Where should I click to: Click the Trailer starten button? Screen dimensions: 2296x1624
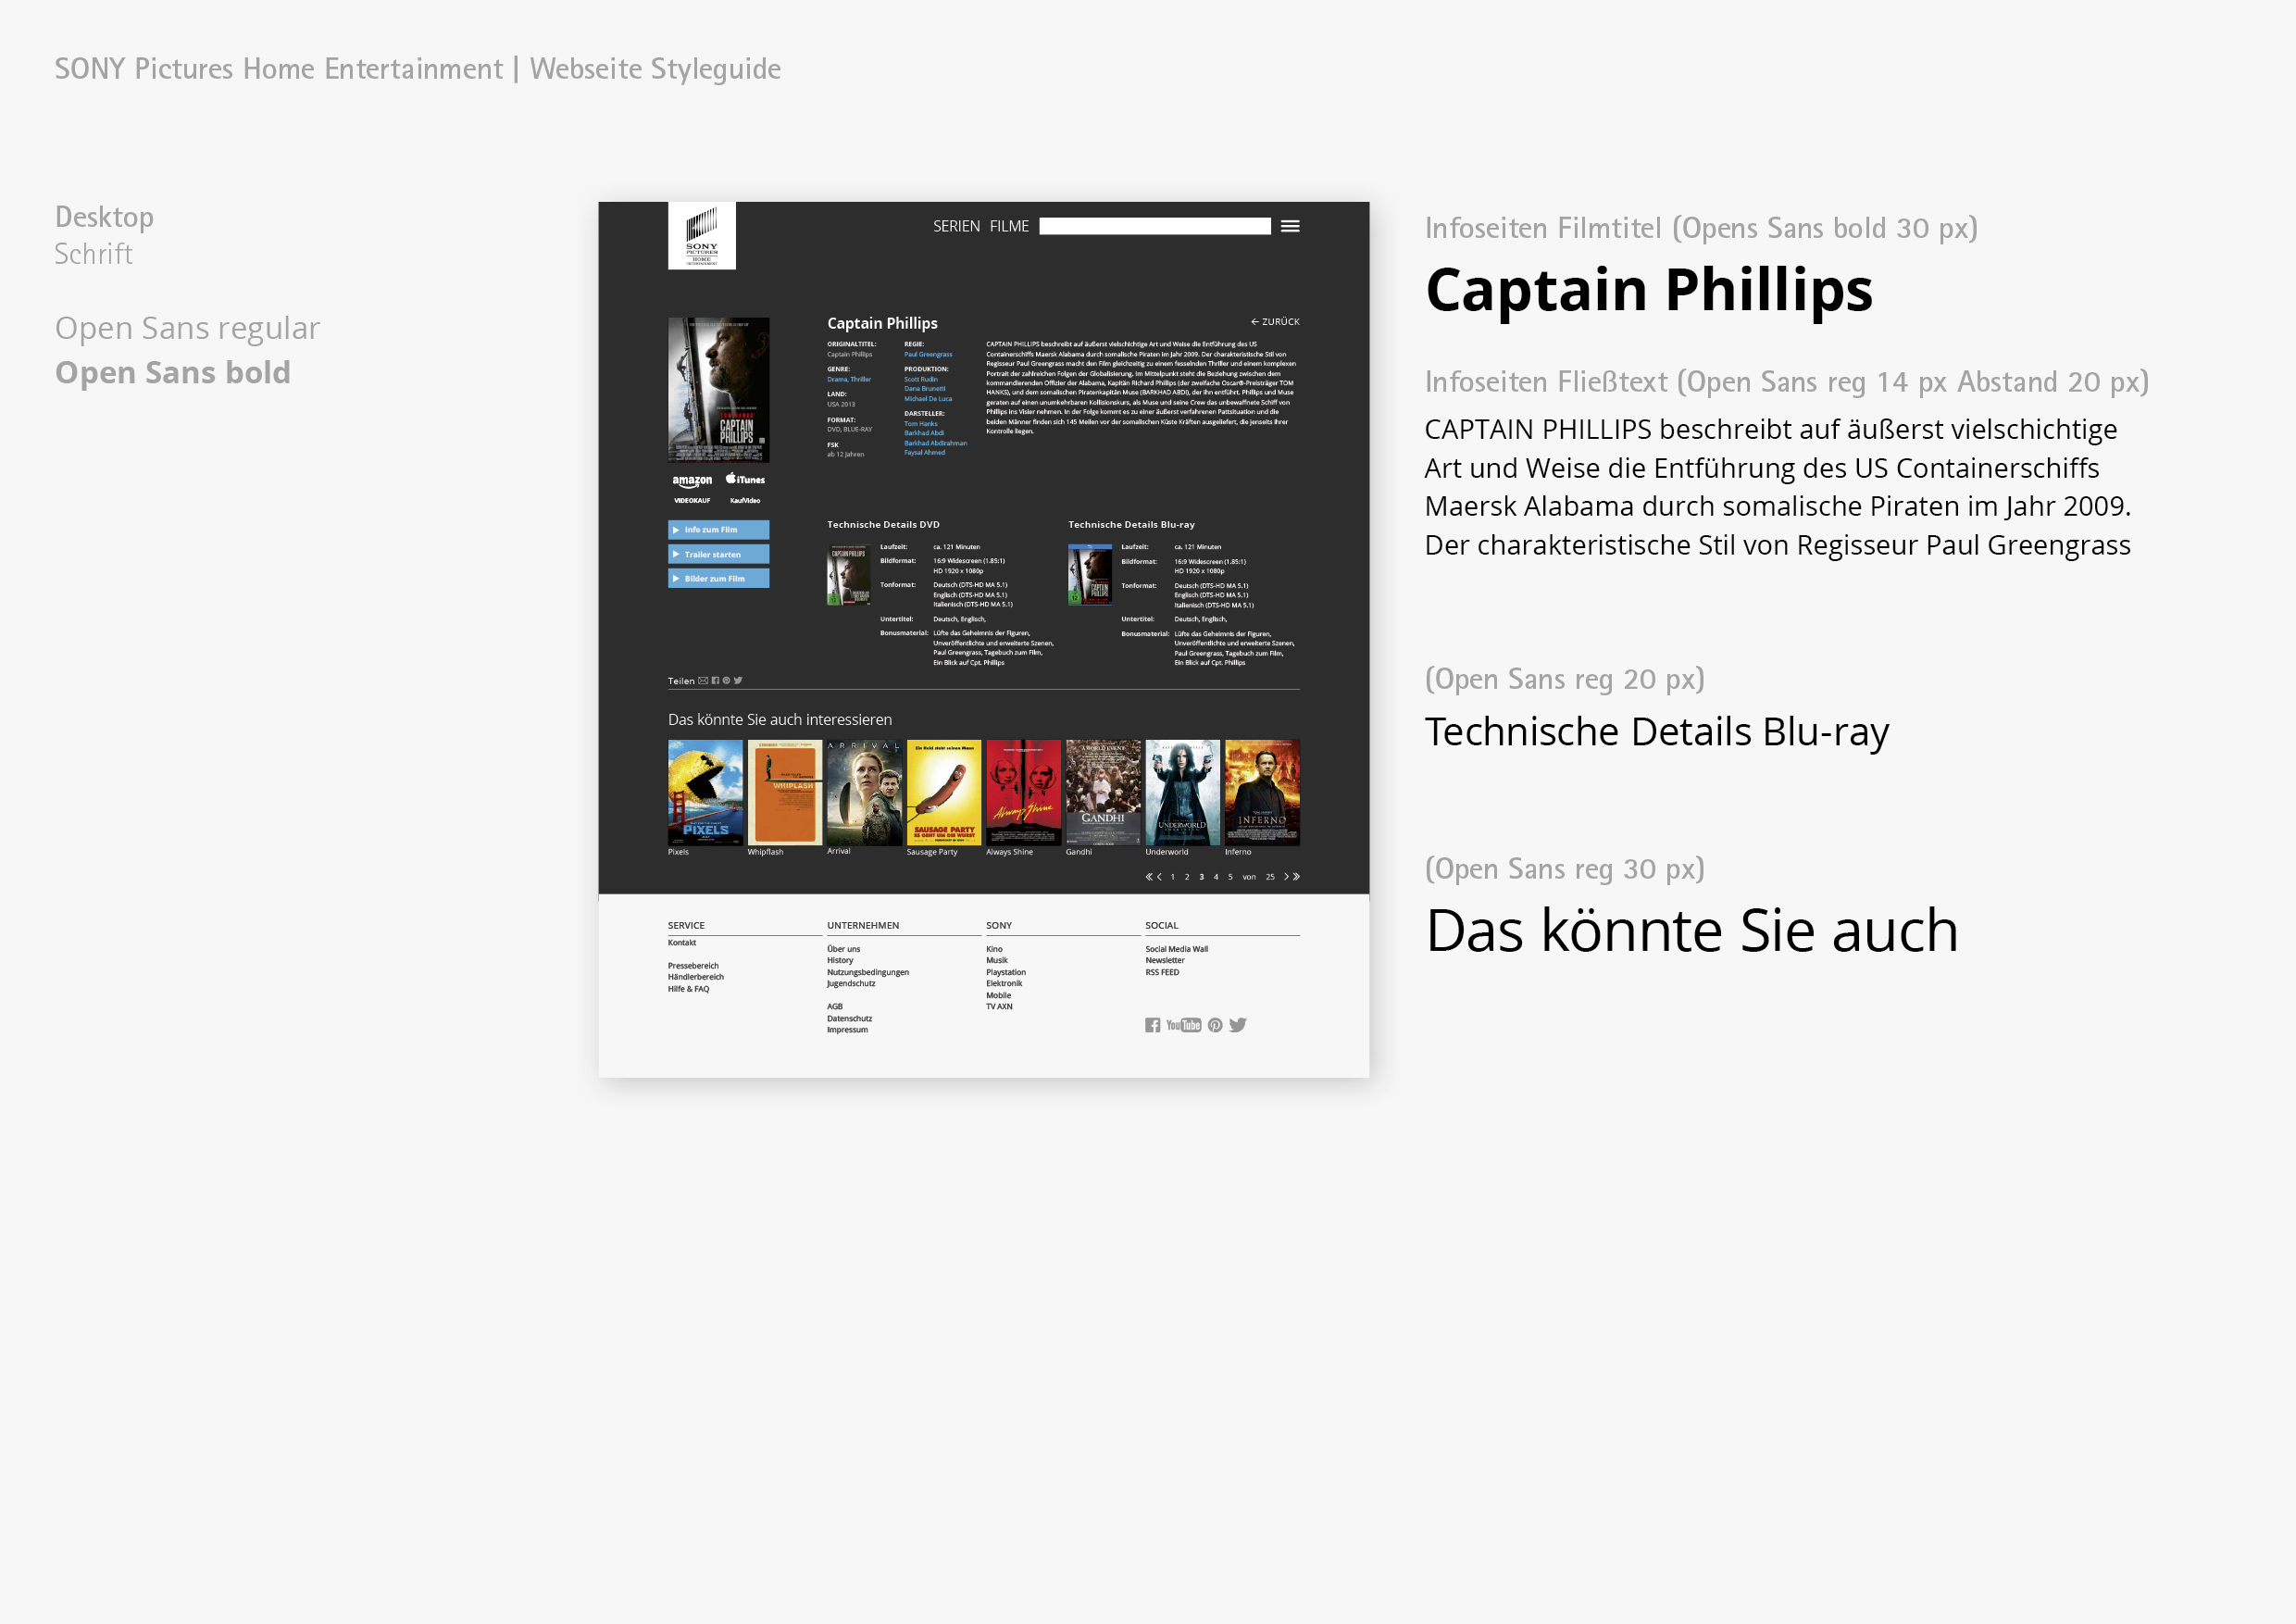pyautogui.click(x=719, y=554)
